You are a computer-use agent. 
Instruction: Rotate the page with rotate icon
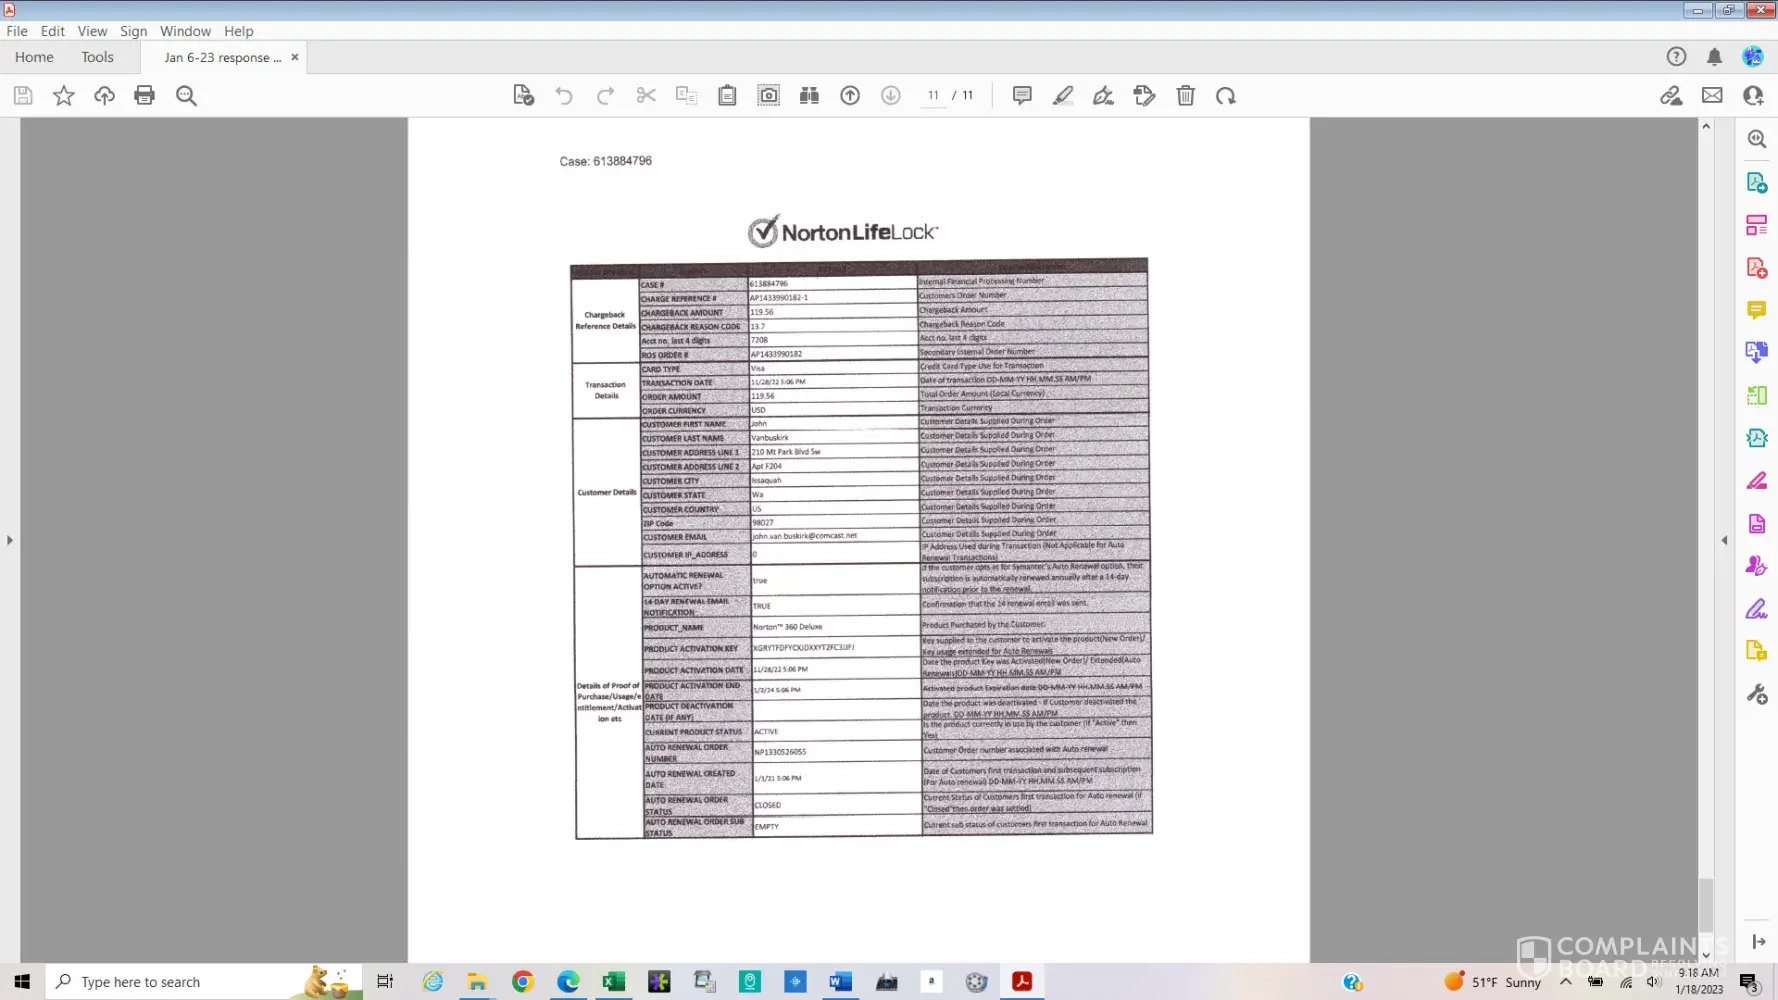tap(1226, 96)
